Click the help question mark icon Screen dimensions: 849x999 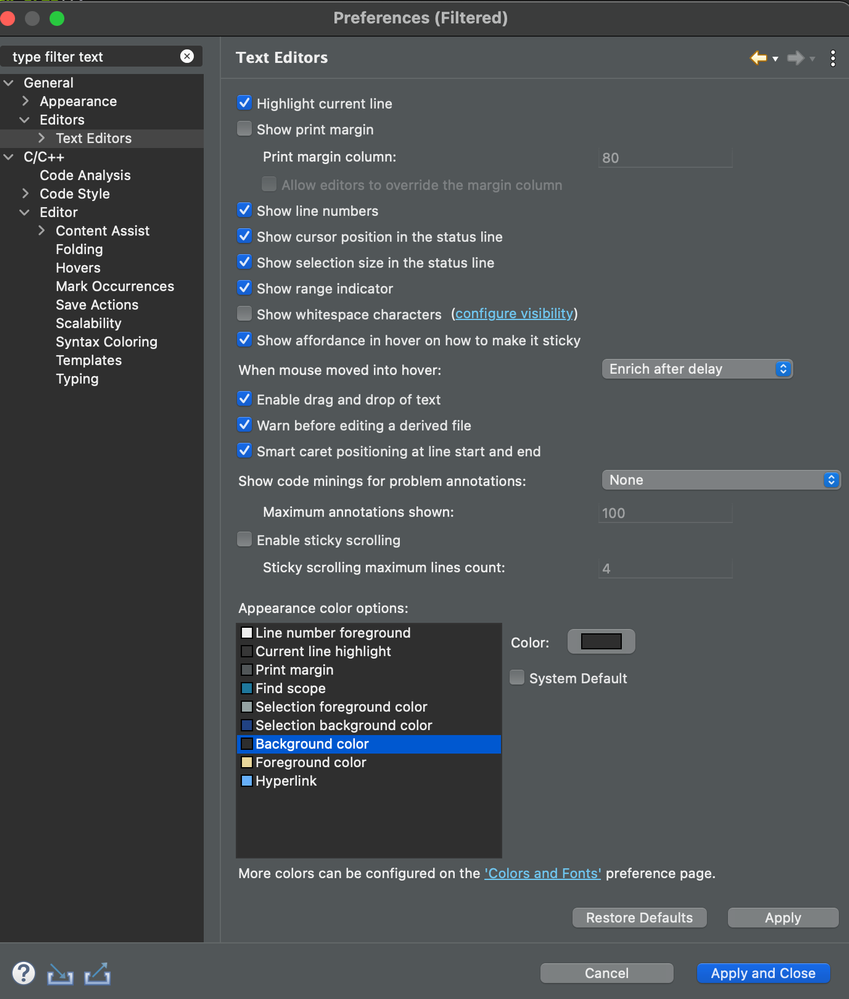click(x=24, y=973)
